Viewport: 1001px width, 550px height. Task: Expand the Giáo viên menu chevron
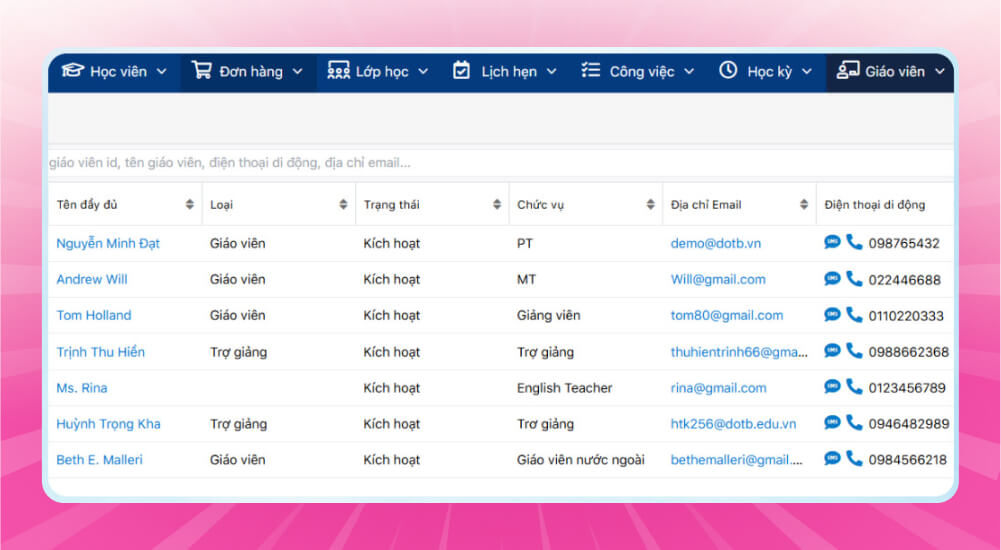click(x=940, y=71)
